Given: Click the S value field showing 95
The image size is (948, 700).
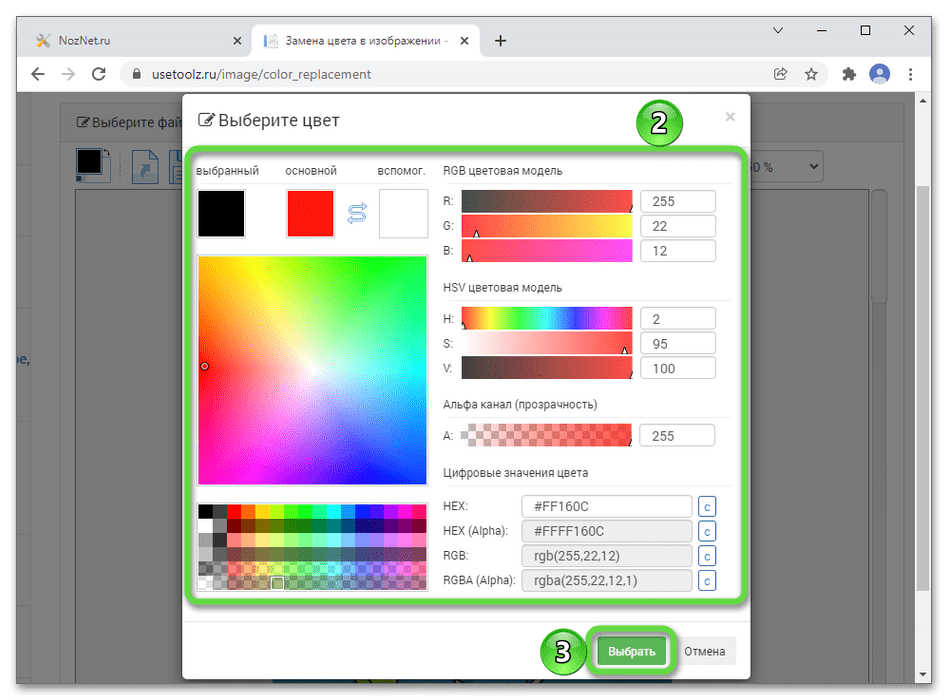Looking at the screenshot, I should [678, 343].
